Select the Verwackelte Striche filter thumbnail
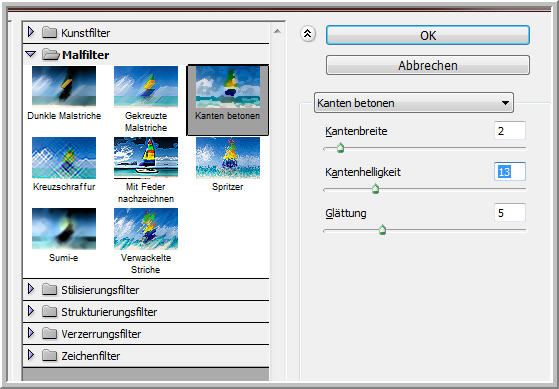The height and width of the screenshot is (389, 559). (x=146, y=229)
